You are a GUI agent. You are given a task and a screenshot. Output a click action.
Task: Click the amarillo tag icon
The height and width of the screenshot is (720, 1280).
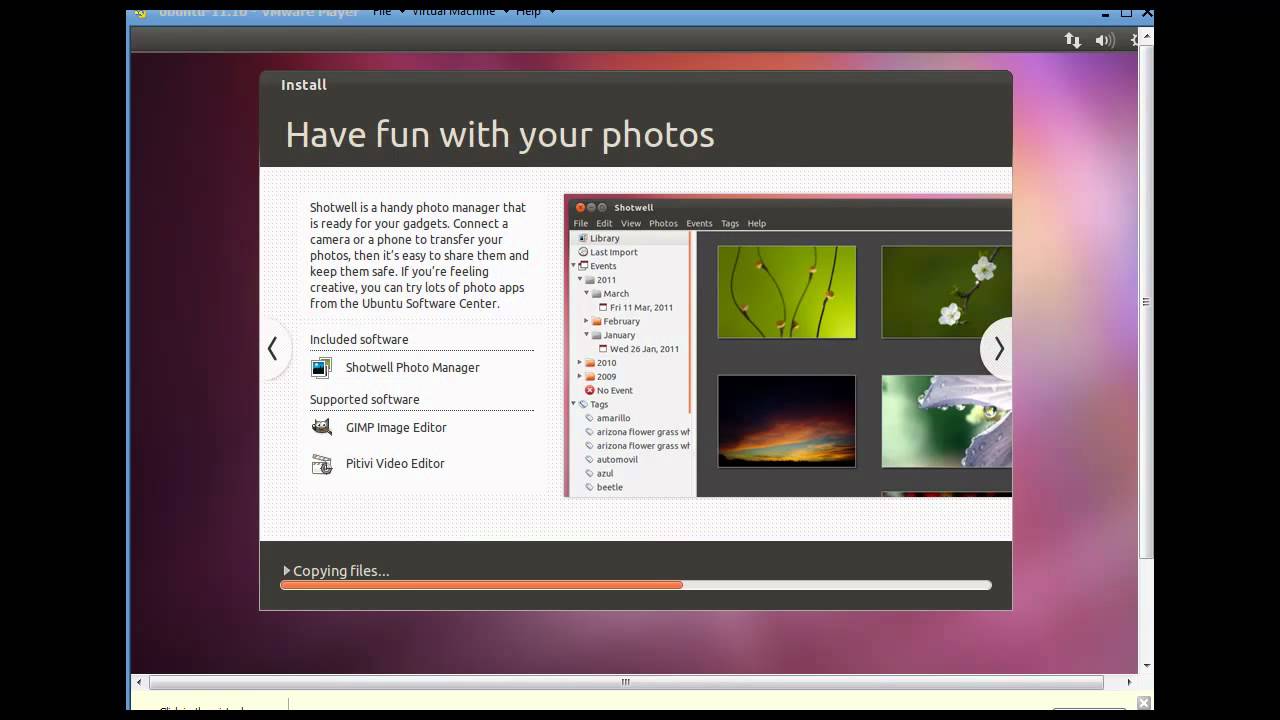click(x=590, y=418)
